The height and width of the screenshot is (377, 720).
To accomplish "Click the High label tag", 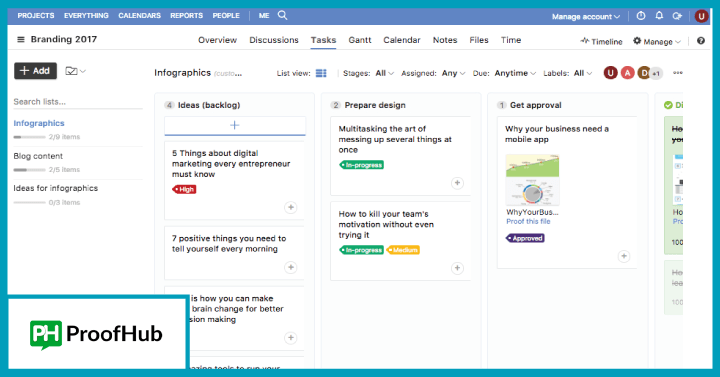I will click(184, 189).
